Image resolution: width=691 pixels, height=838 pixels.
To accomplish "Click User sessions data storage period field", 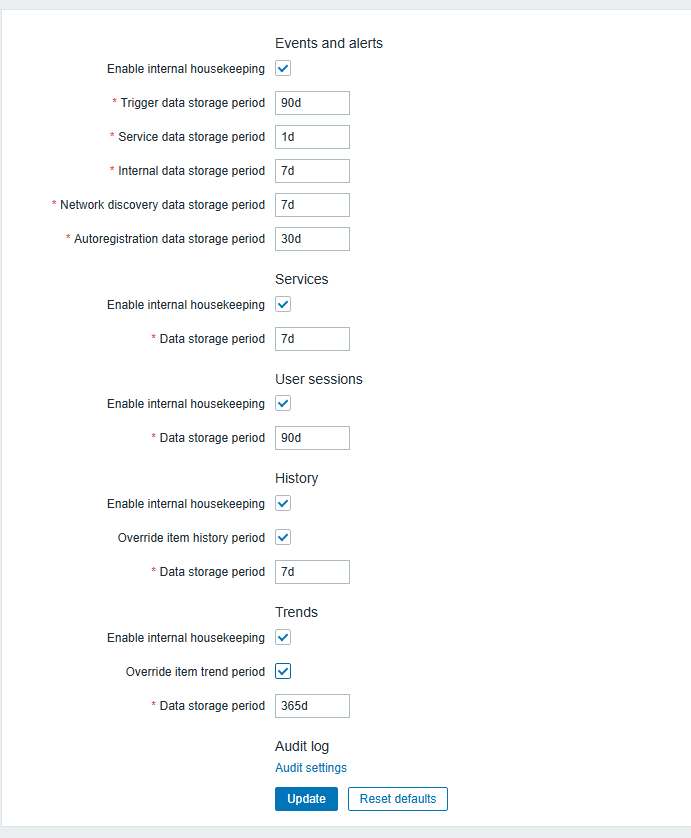I will click(x=312, y=438).
